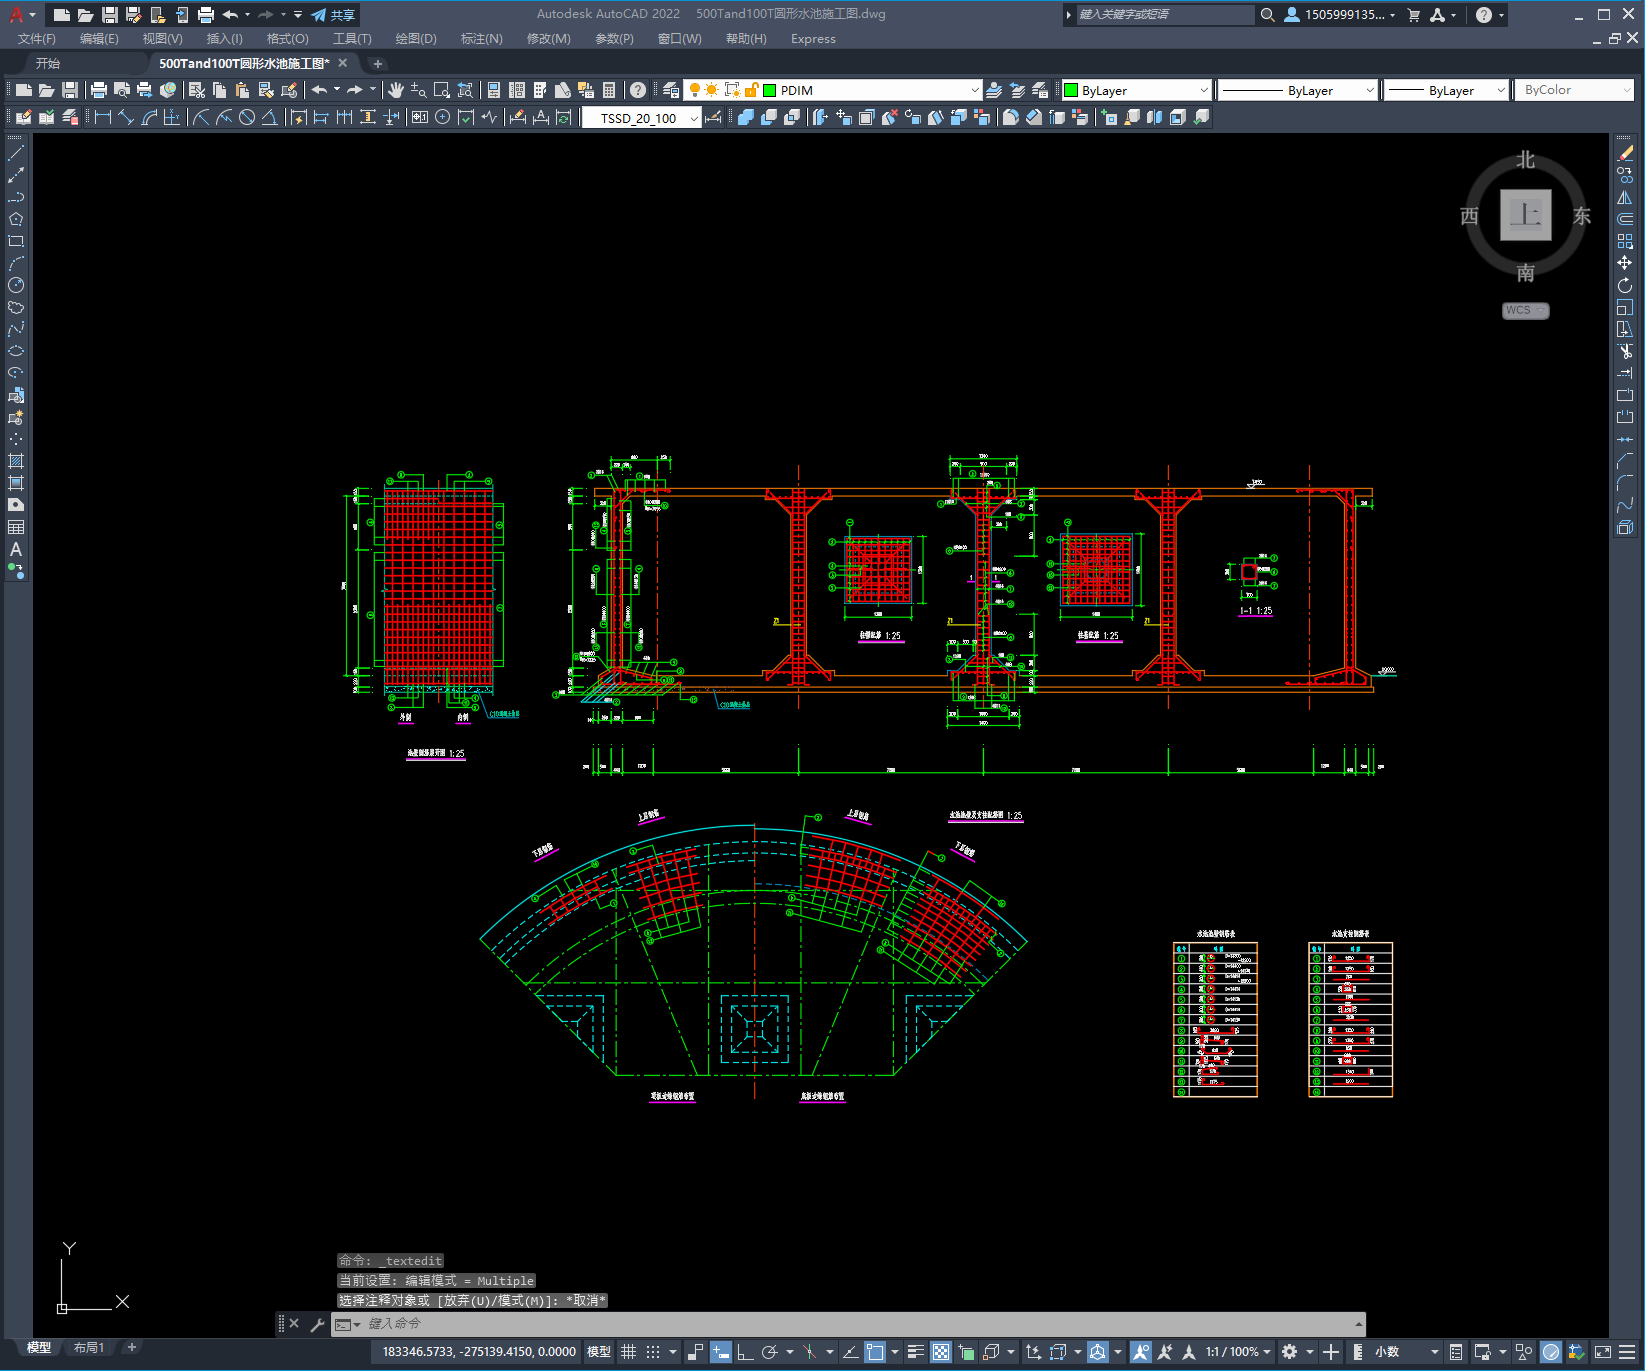The height and width of the screenshot is (1371, 1645).
Task: Select the Move tool in the Modify toolbar
Action: pos(1625,263)
